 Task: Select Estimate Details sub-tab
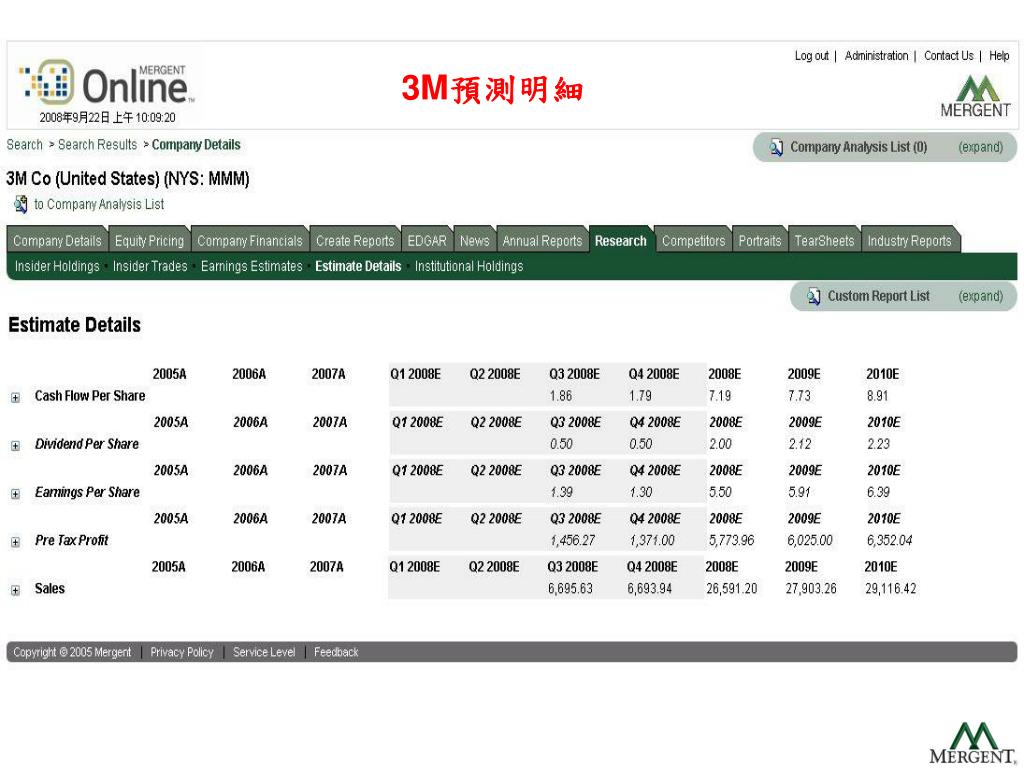(x=359, y=266)
